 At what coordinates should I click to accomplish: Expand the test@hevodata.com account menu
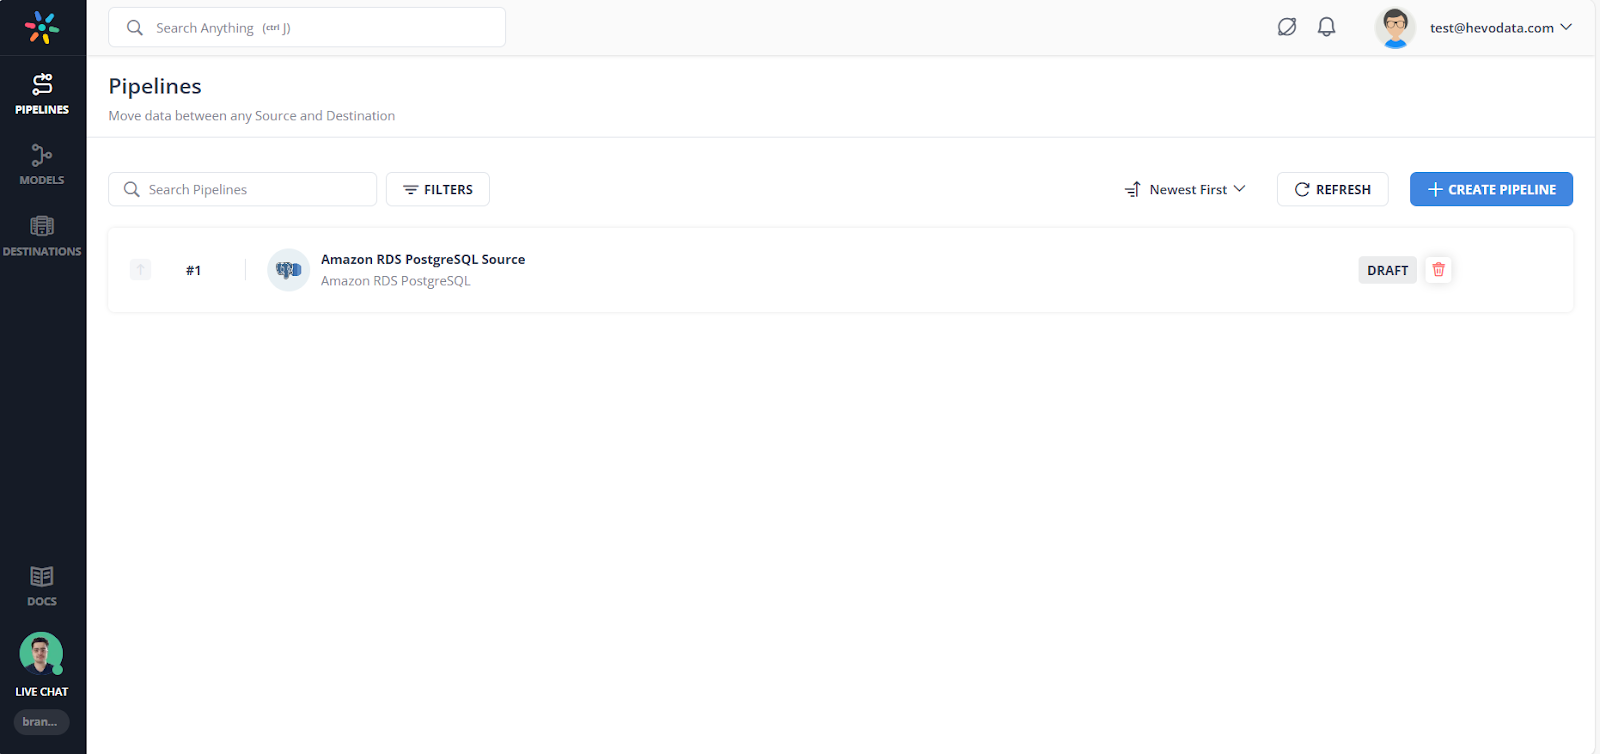1501,28
